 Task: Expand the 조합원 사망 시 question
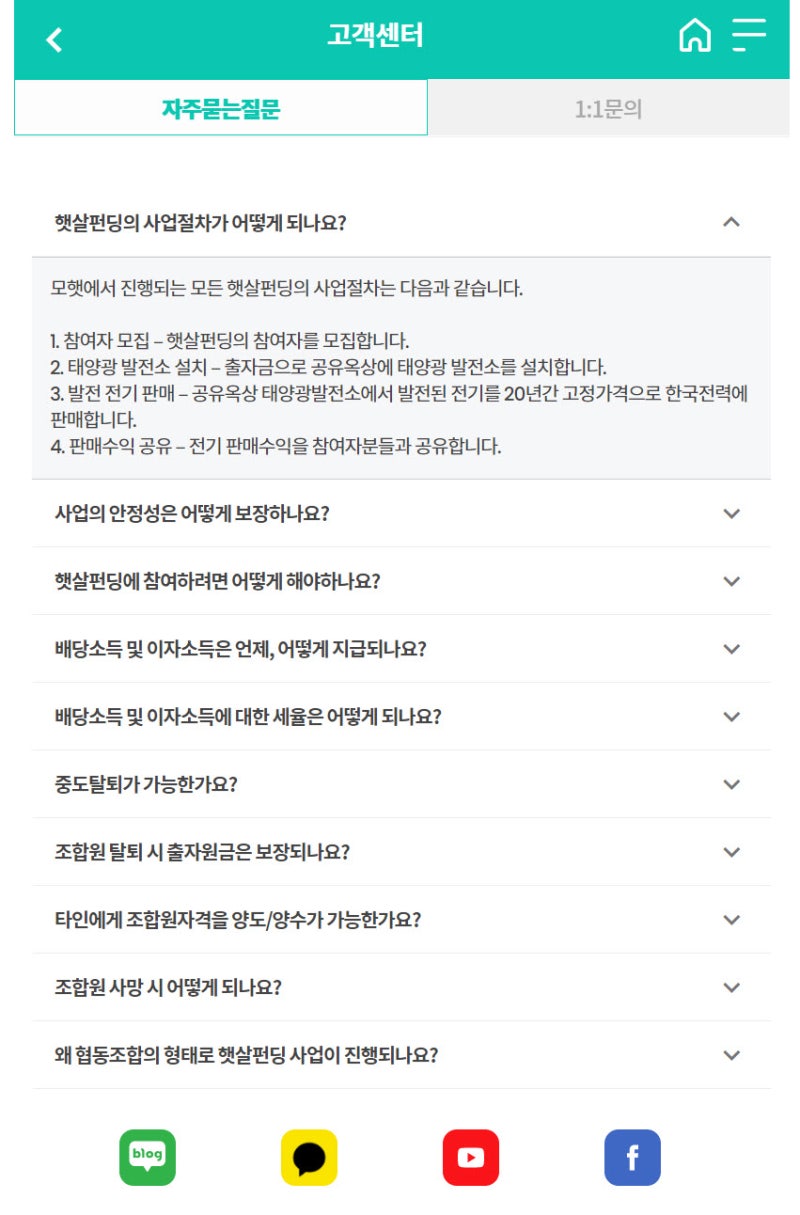pyautogui.click(x=400, y=987)
